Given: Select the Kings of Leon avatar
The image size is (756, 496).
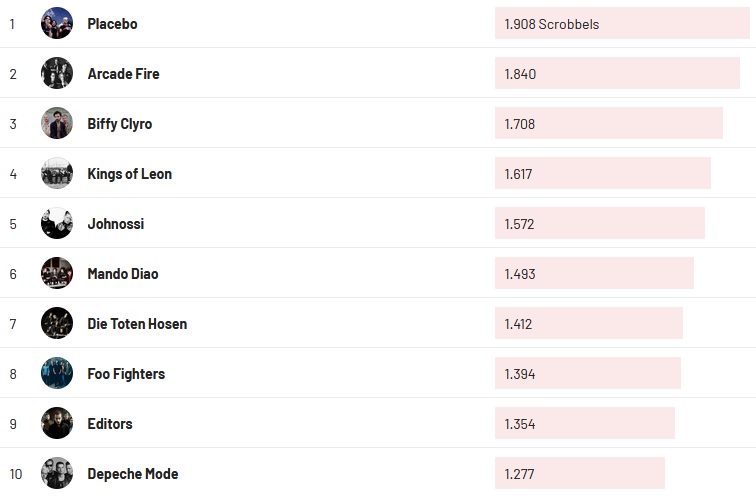Looking at the screenshot, I should (57, 173).
